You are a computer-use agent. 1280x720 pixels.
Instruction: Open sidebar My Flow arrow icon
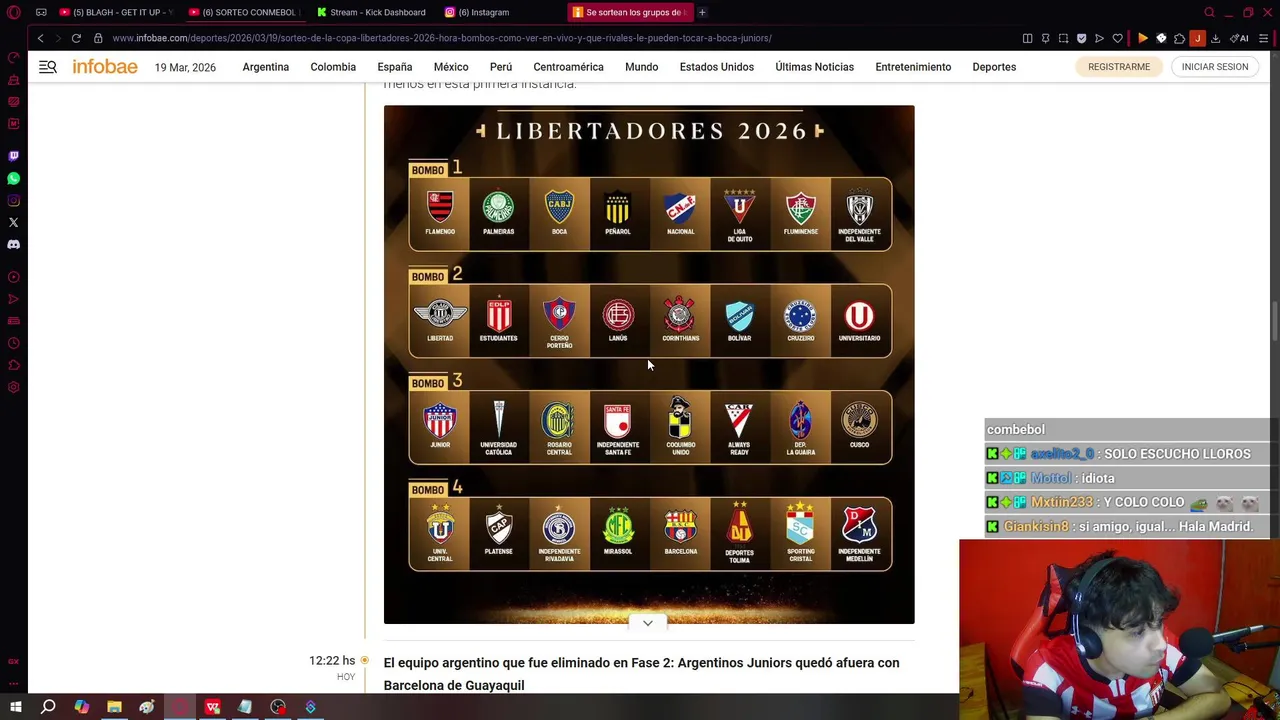pos(14,299)
